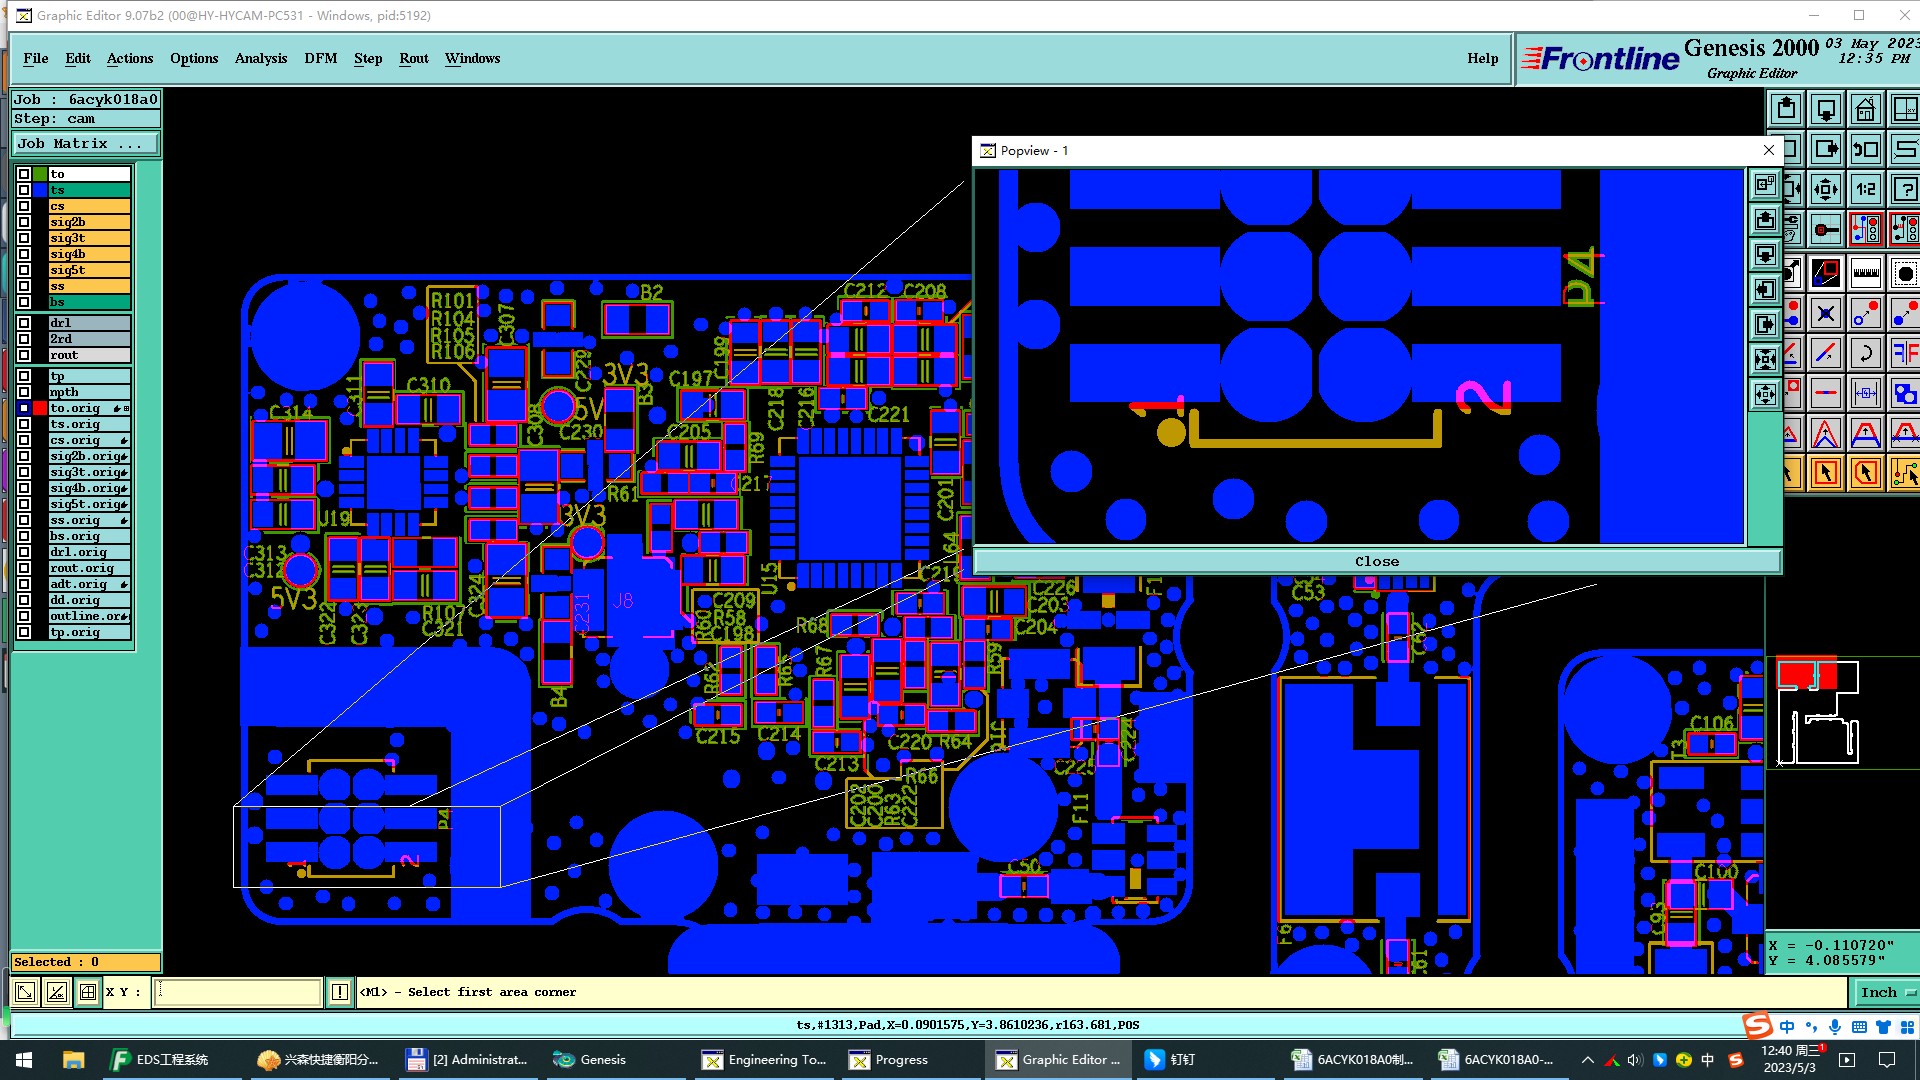Click the curved arrow rotate icon
The height and width of the screenshot is (1080, 1920).
[1865, 352]
